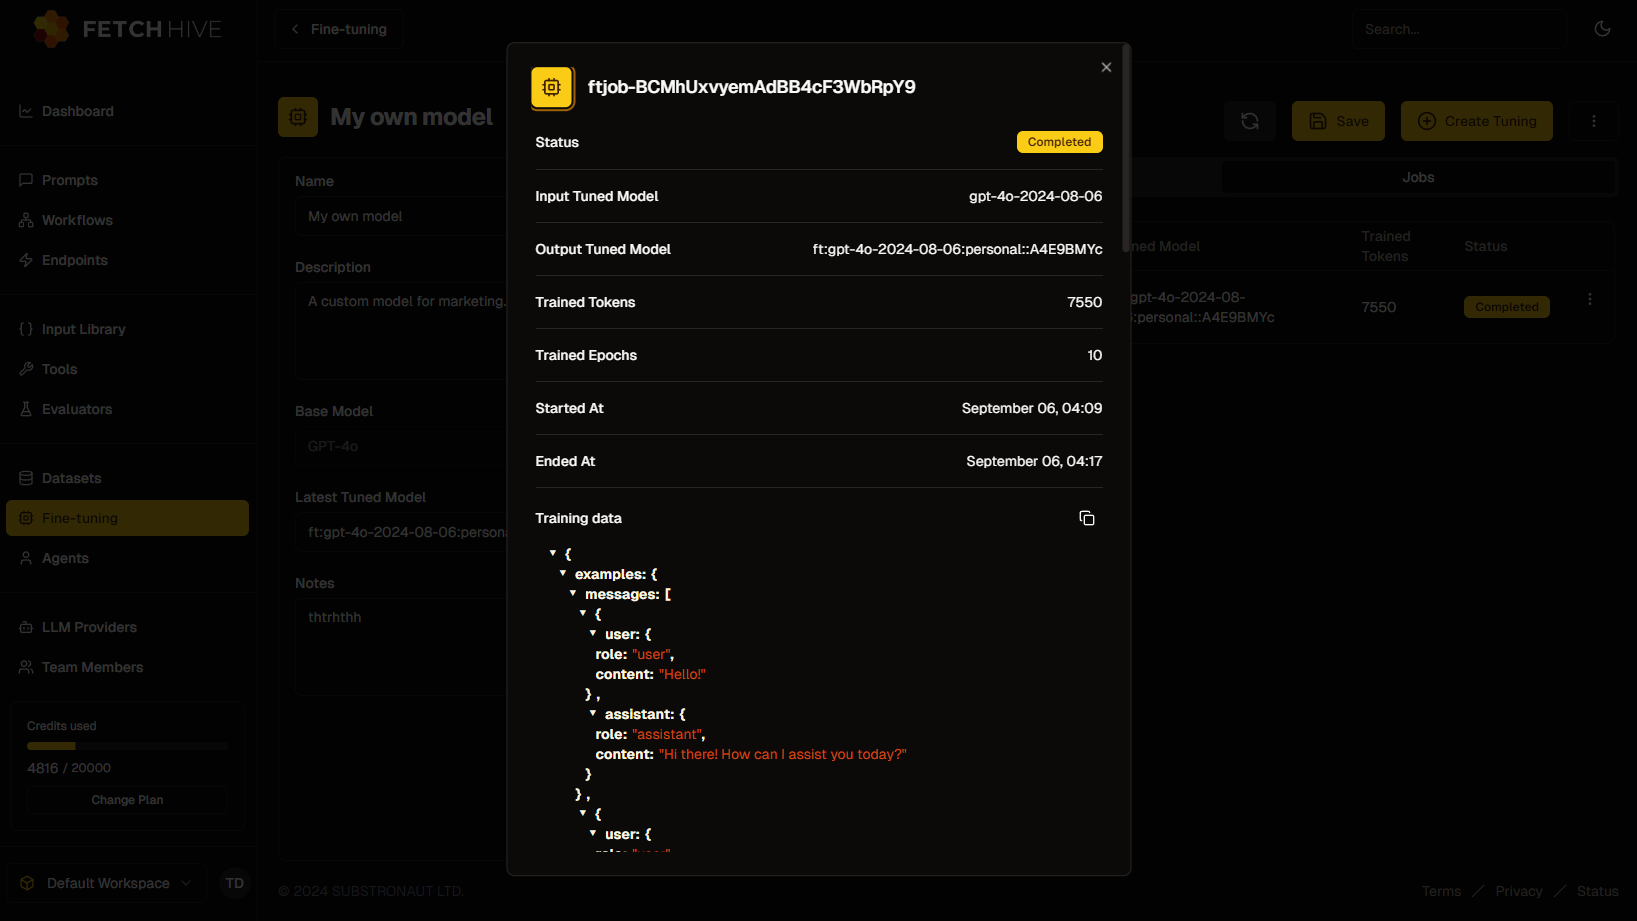Copy the training data with the copy icon
The width and height of the screenshot is (1637, 921).
pos(1087,518)
